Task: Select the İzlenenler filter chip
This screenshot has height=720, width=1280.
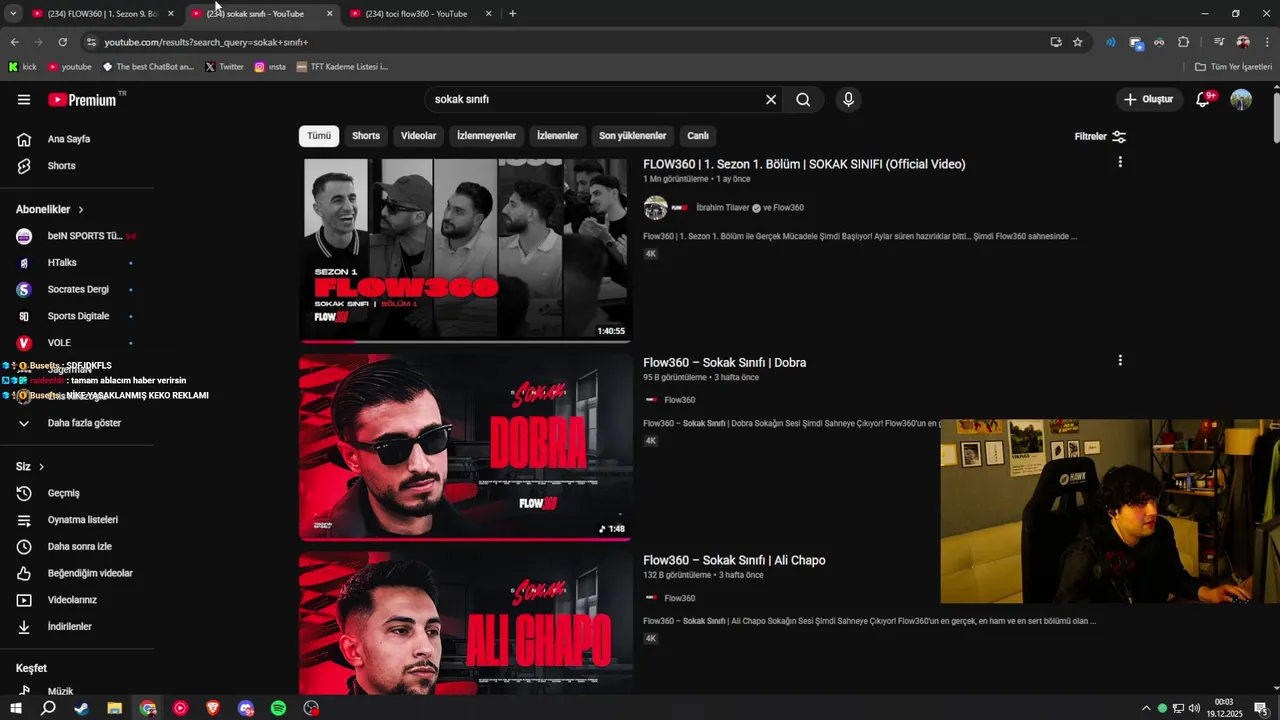Action: pos(558,136)
